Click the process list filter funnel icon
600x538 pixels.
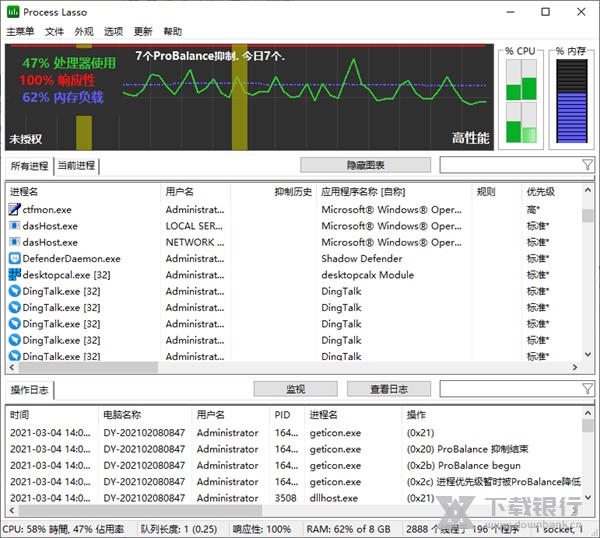587,165
